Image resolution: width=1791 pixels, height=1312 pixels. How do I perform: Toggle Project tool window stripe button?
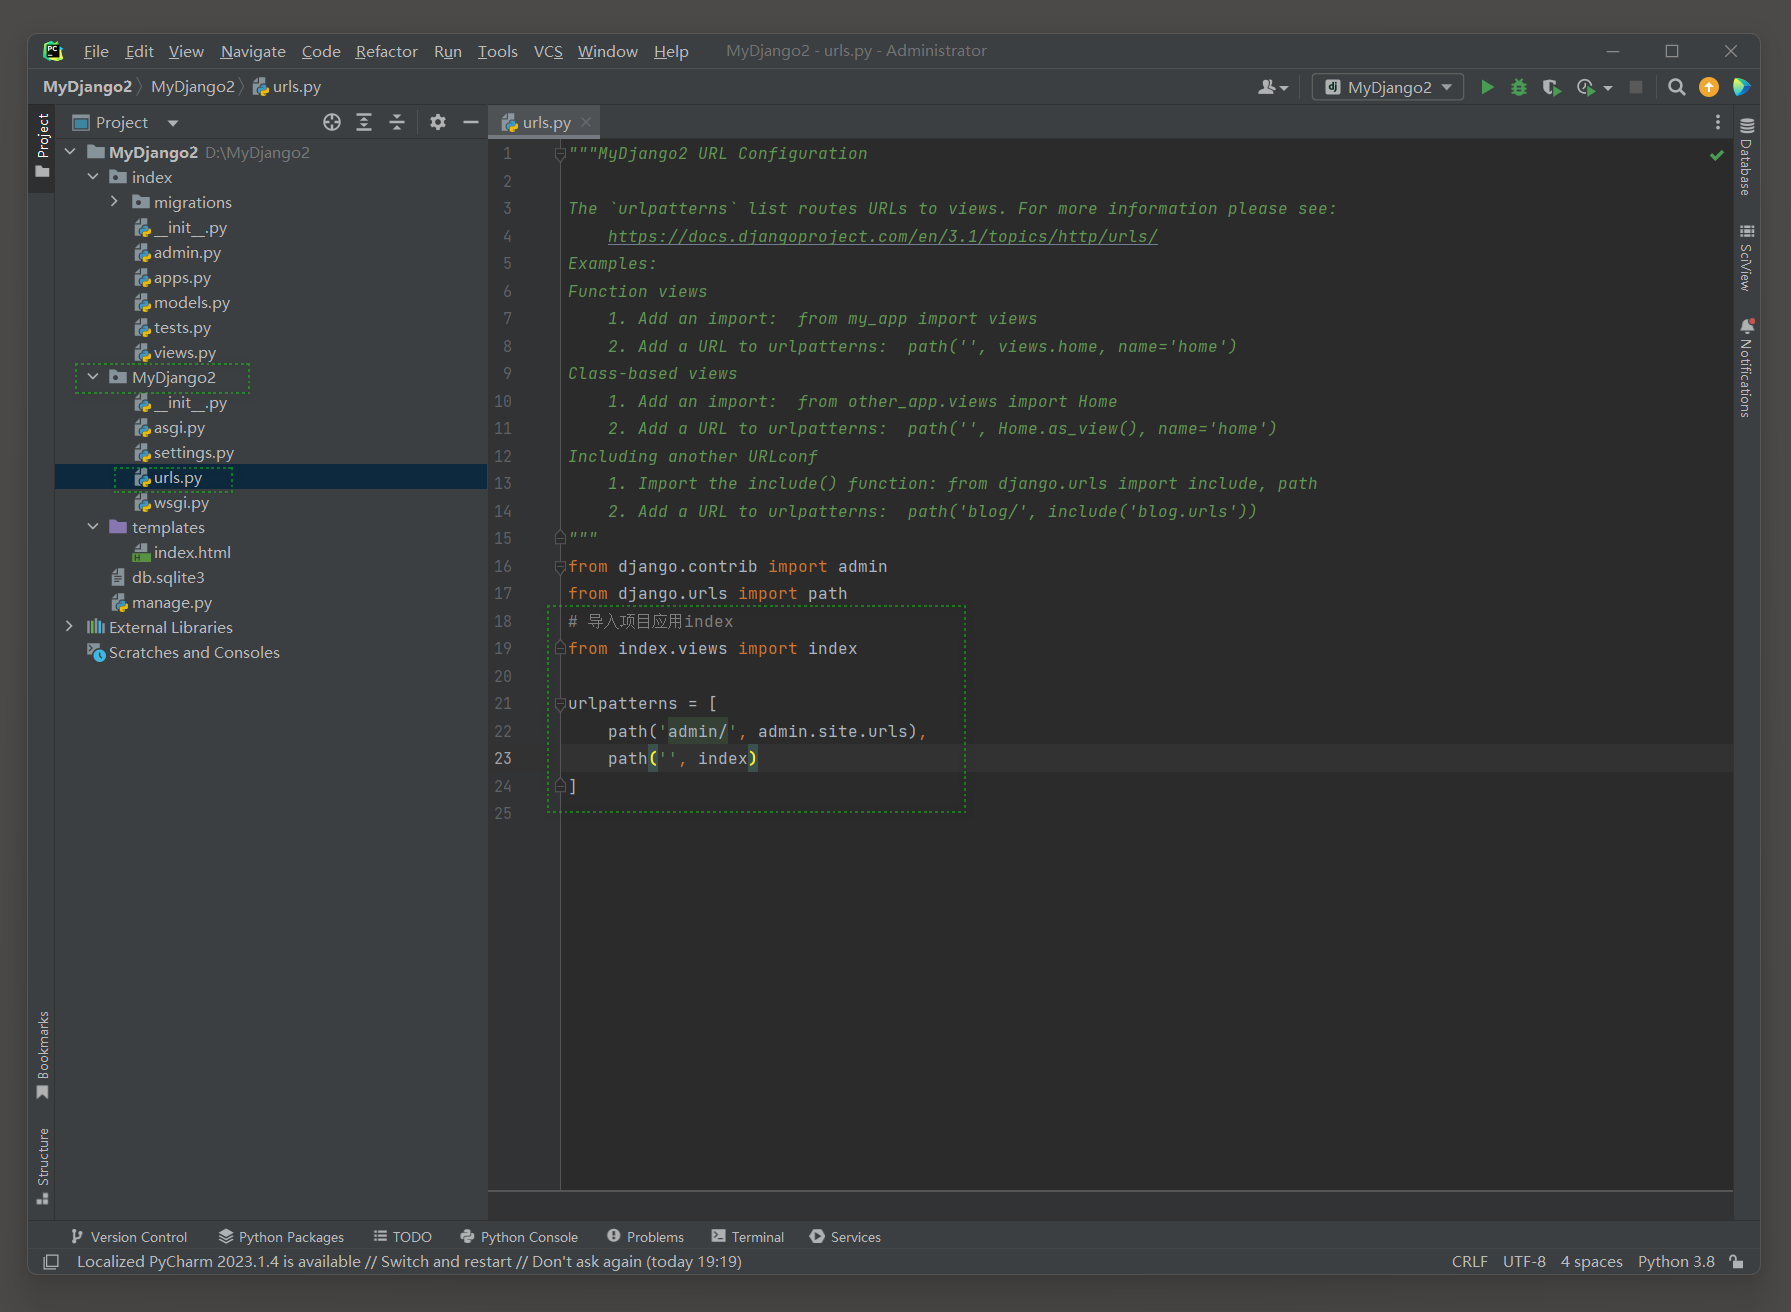click(43, 146)
